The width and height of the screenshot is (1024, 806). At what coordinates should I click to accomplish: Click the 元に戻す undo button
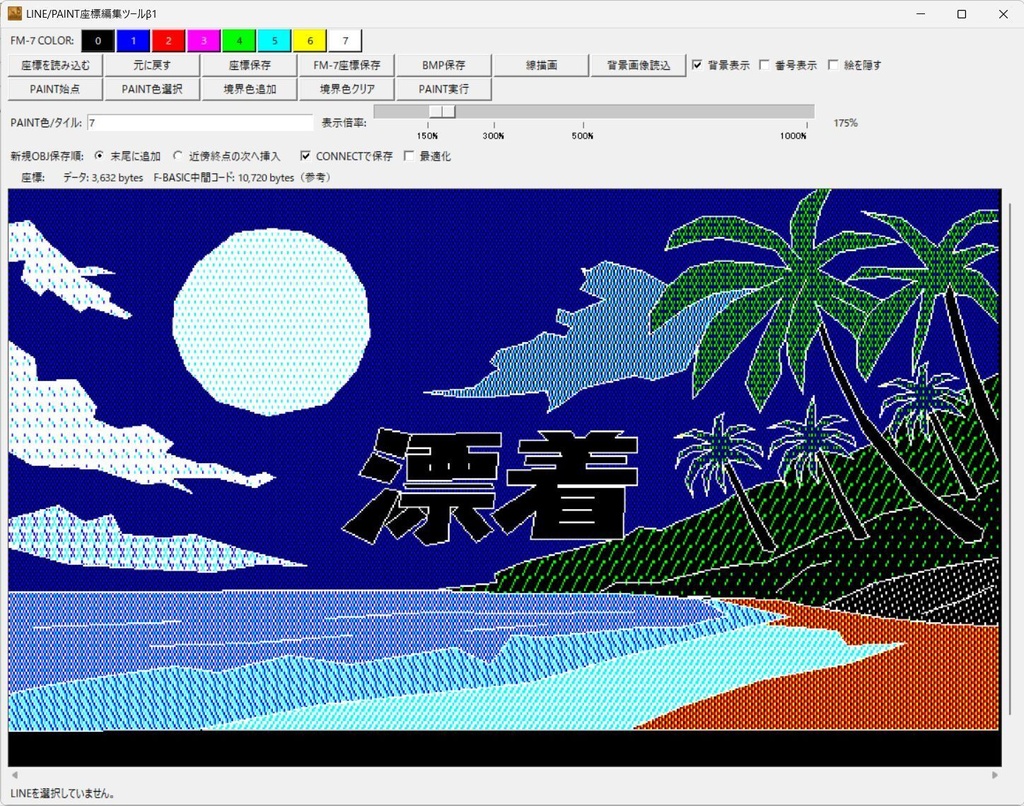click(x=152, y=65)
